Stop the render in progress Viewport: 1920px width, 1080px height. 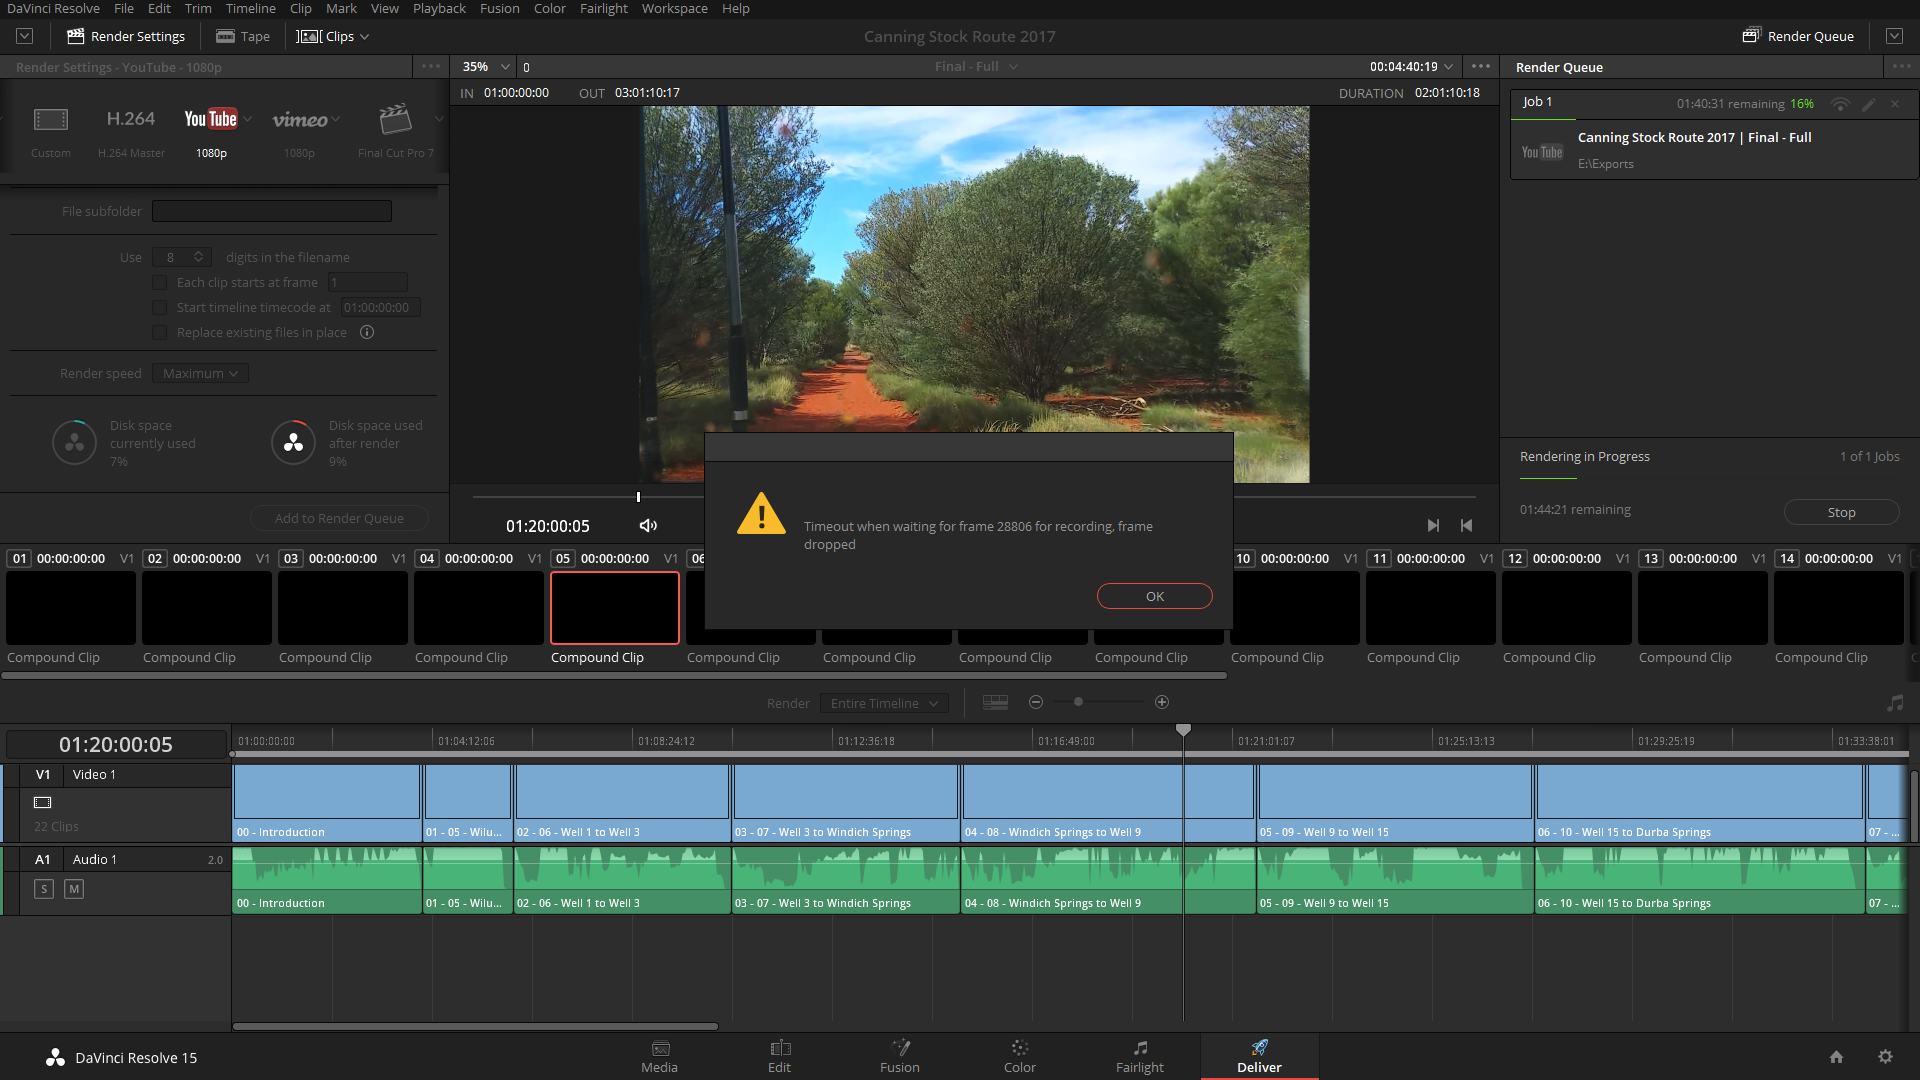(1841, 512)
